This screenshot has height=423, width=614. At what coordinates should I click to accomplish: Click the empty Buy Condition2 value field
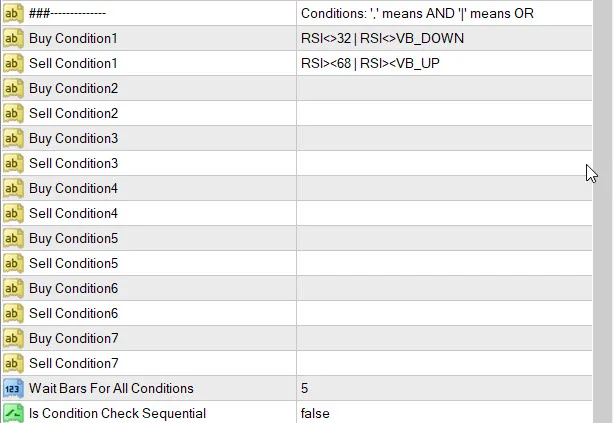click(440, 88)
